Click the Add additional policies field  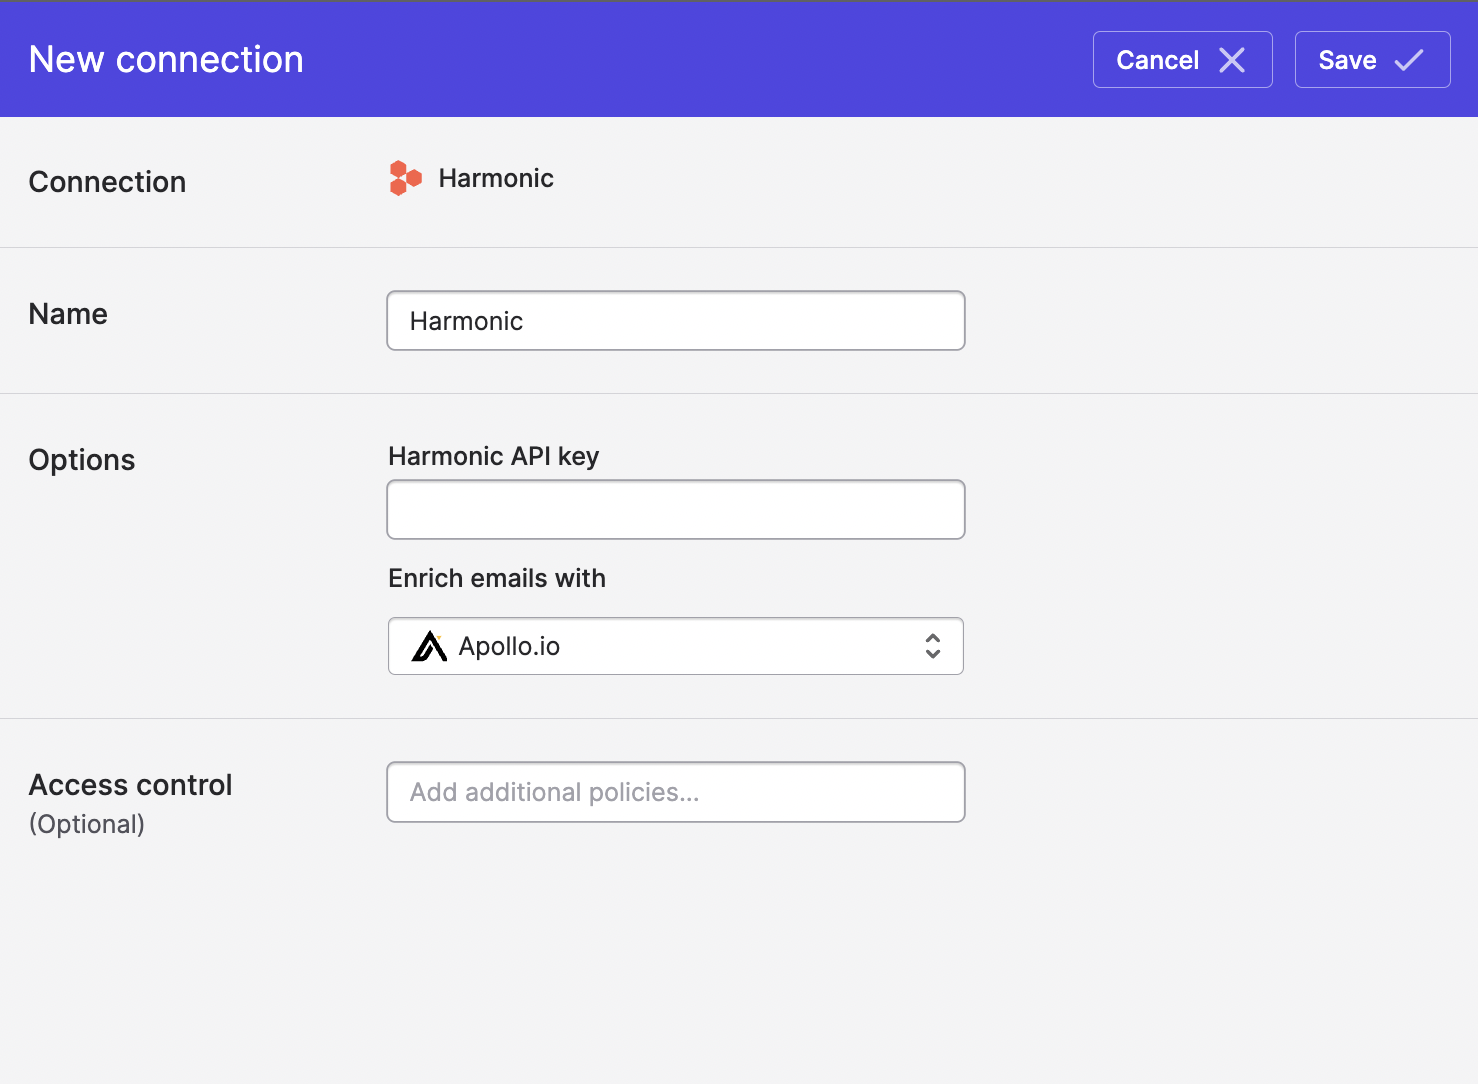pos(675,792)
